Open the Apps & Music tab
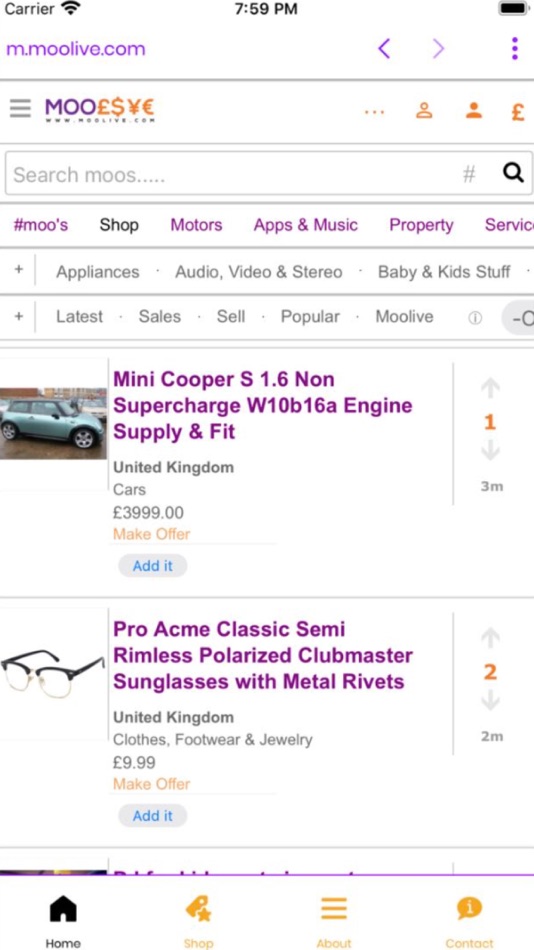534x950 pixels. click(305, 225)
